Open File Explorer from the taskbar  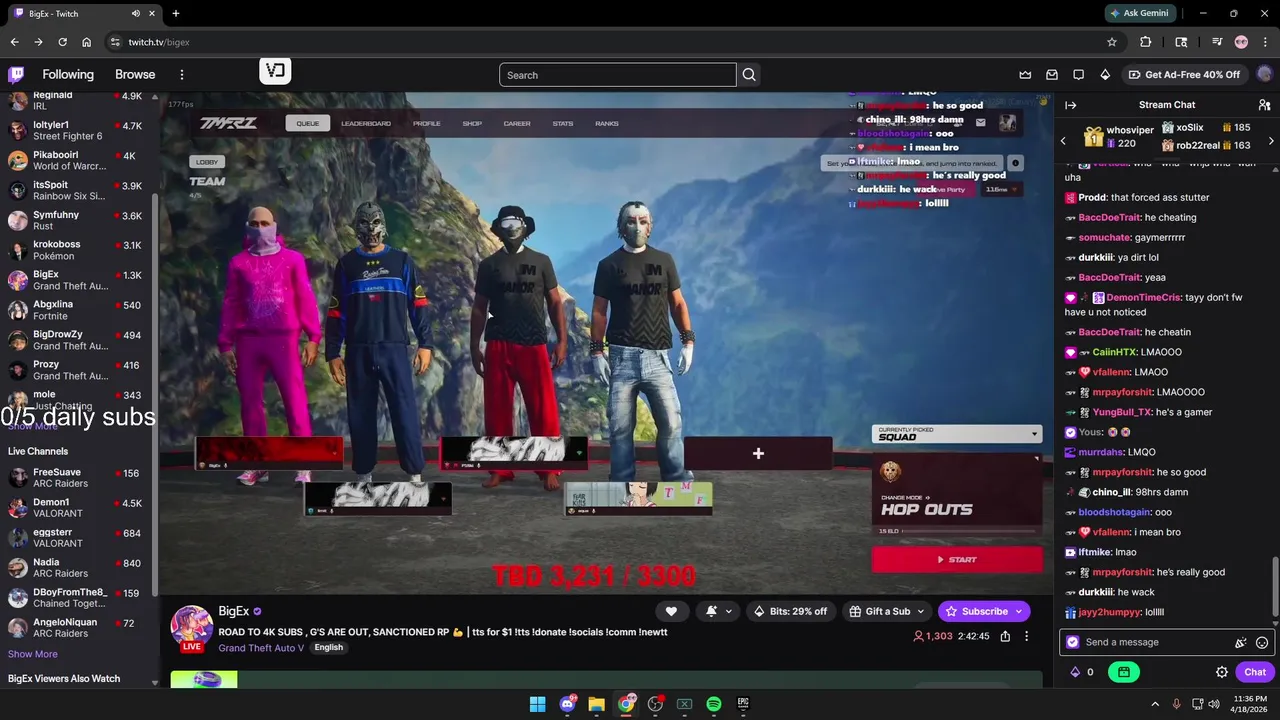click(x=596, y=704)
